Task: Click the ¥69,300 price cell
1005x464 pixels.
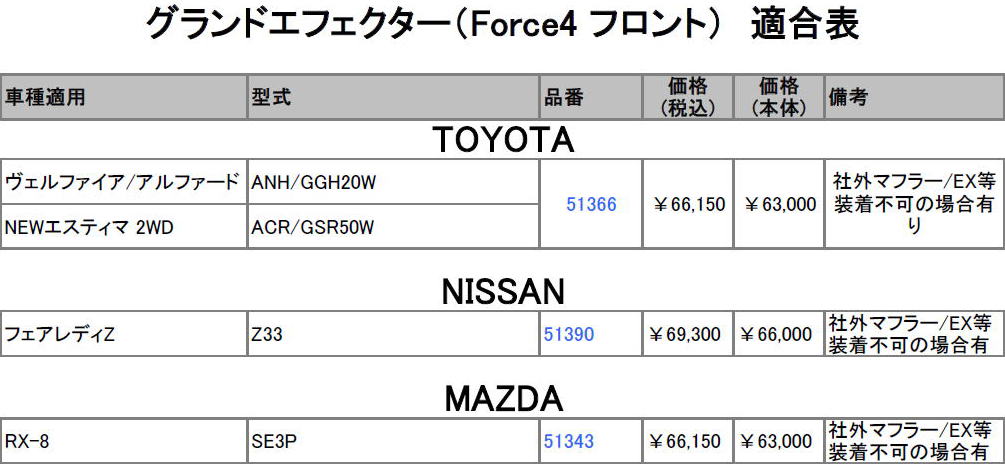Action: click(x=688, y=334)
